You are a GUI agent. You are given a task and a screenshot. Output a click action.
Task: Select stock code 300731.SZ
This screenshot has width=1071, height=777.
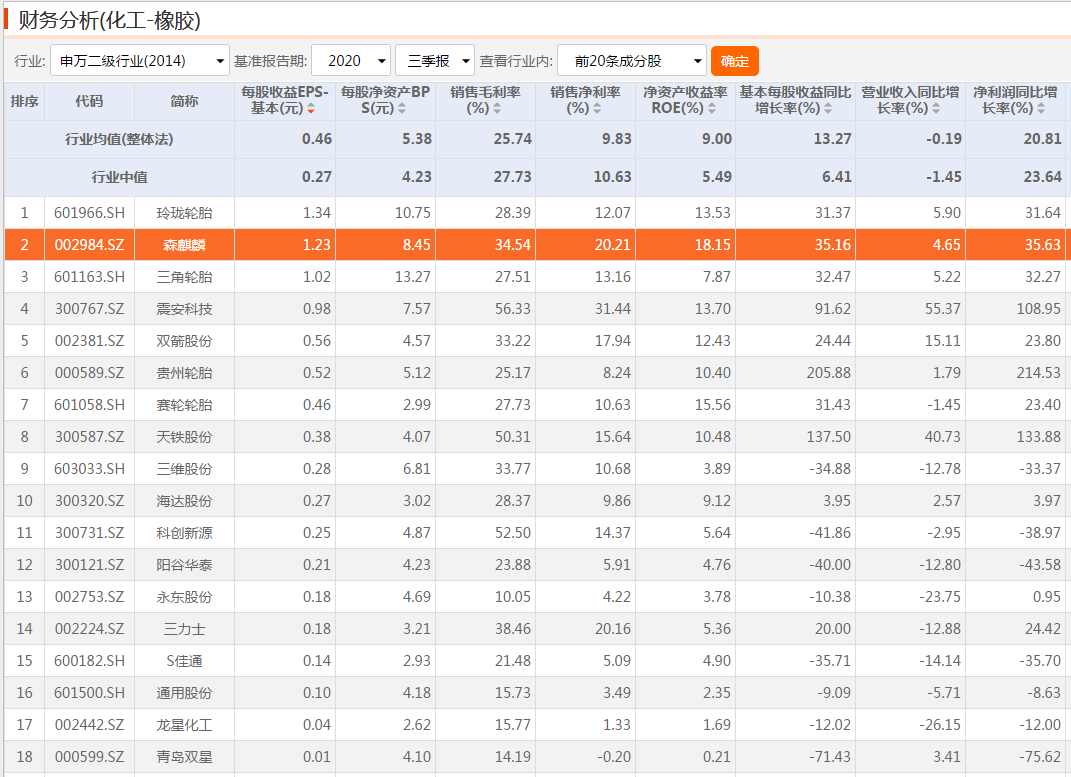(89, 533)
